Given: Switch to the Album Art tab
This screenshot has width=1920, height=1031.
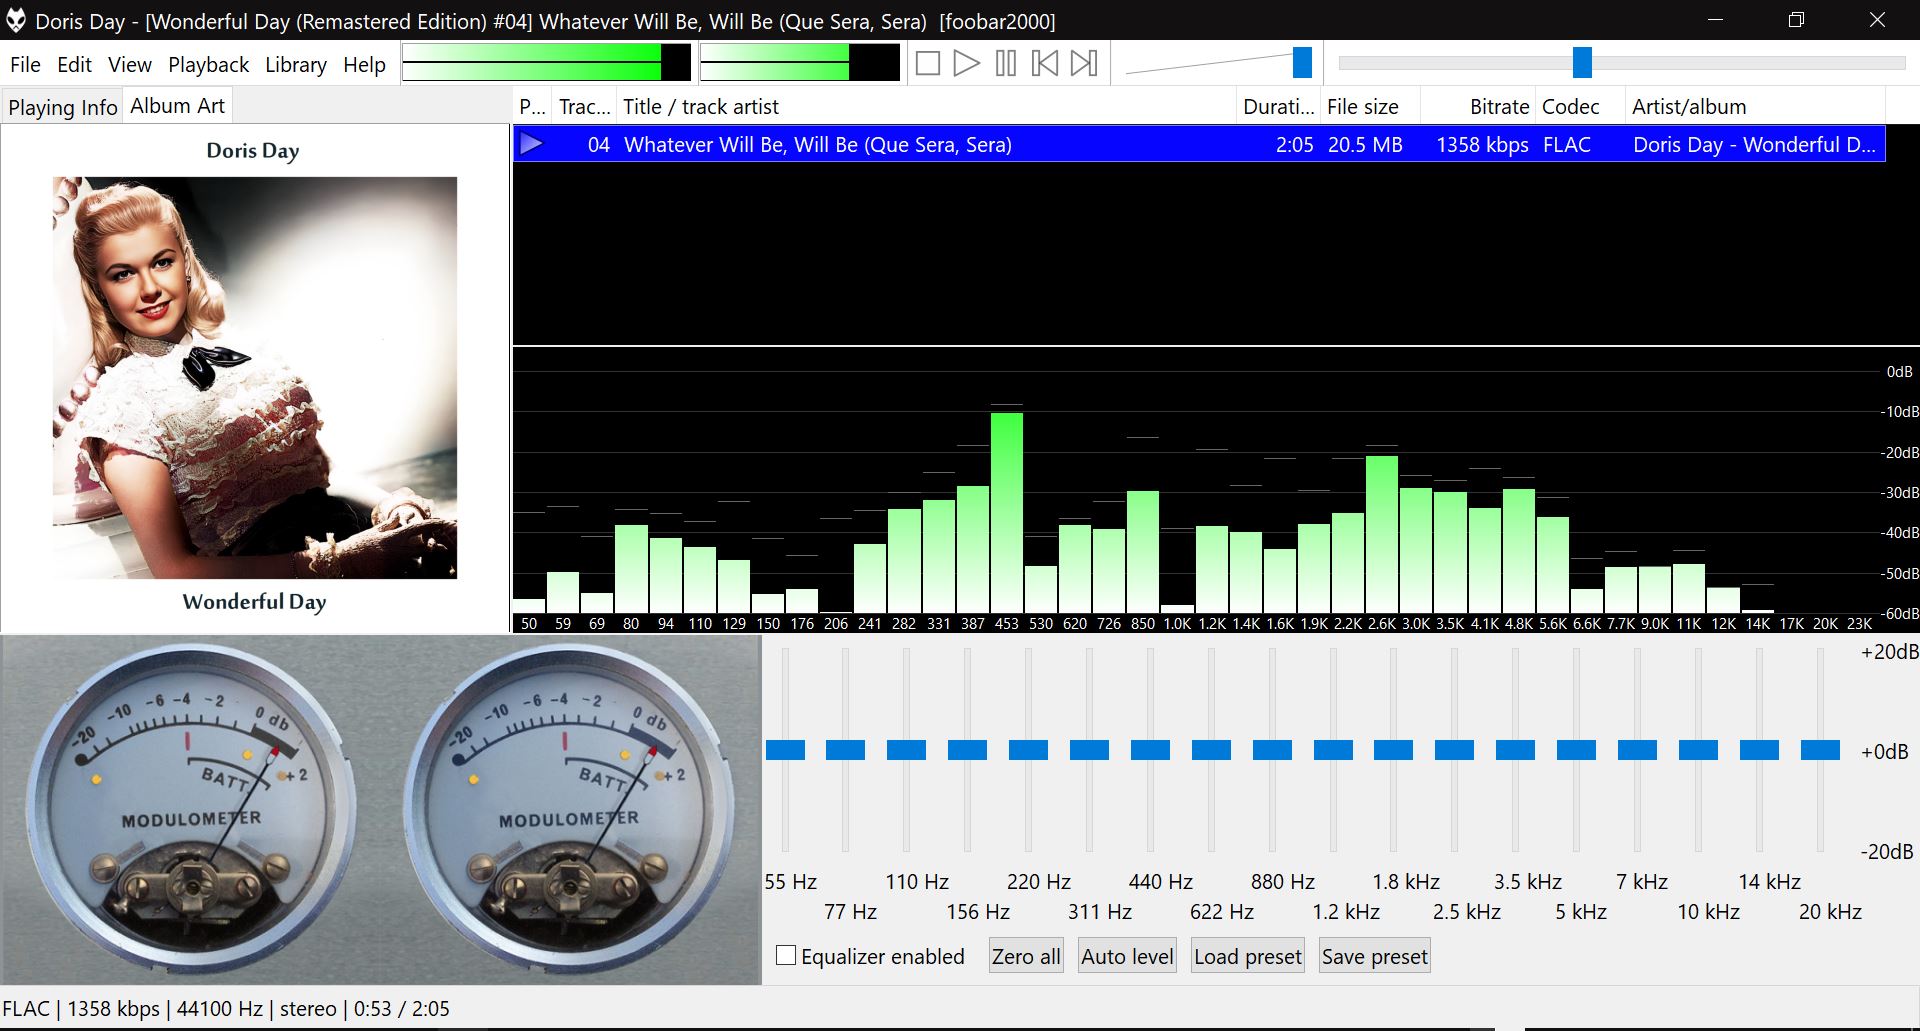Looking at the screenshot, I should [x=177, y=105].
